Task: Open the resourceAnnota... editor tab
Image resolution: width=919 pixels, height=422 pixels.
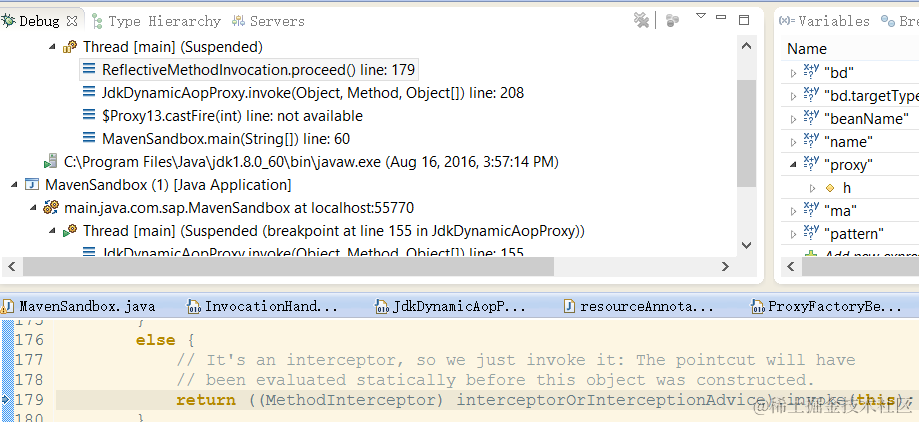Action: 639,307
